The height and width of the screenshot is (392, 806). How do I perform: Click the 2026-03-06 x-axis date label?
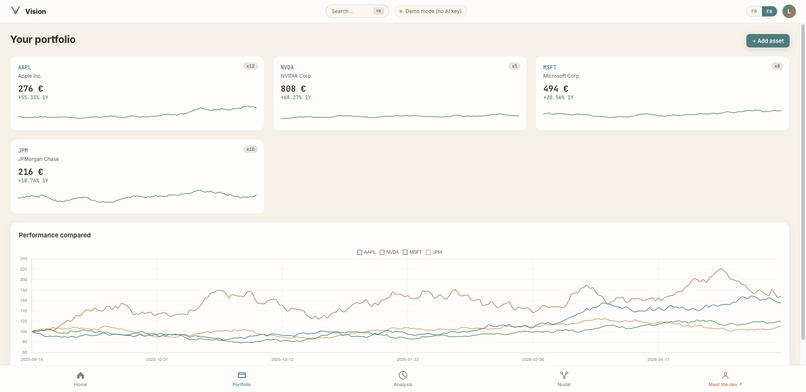[533, 360]
